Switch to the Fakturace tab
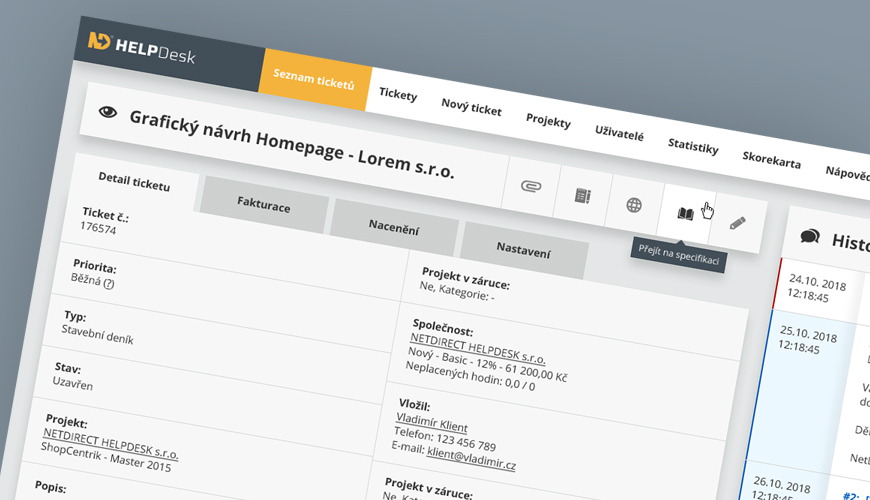The height and width of the screenshot is (500, 870). click(264, 203)
